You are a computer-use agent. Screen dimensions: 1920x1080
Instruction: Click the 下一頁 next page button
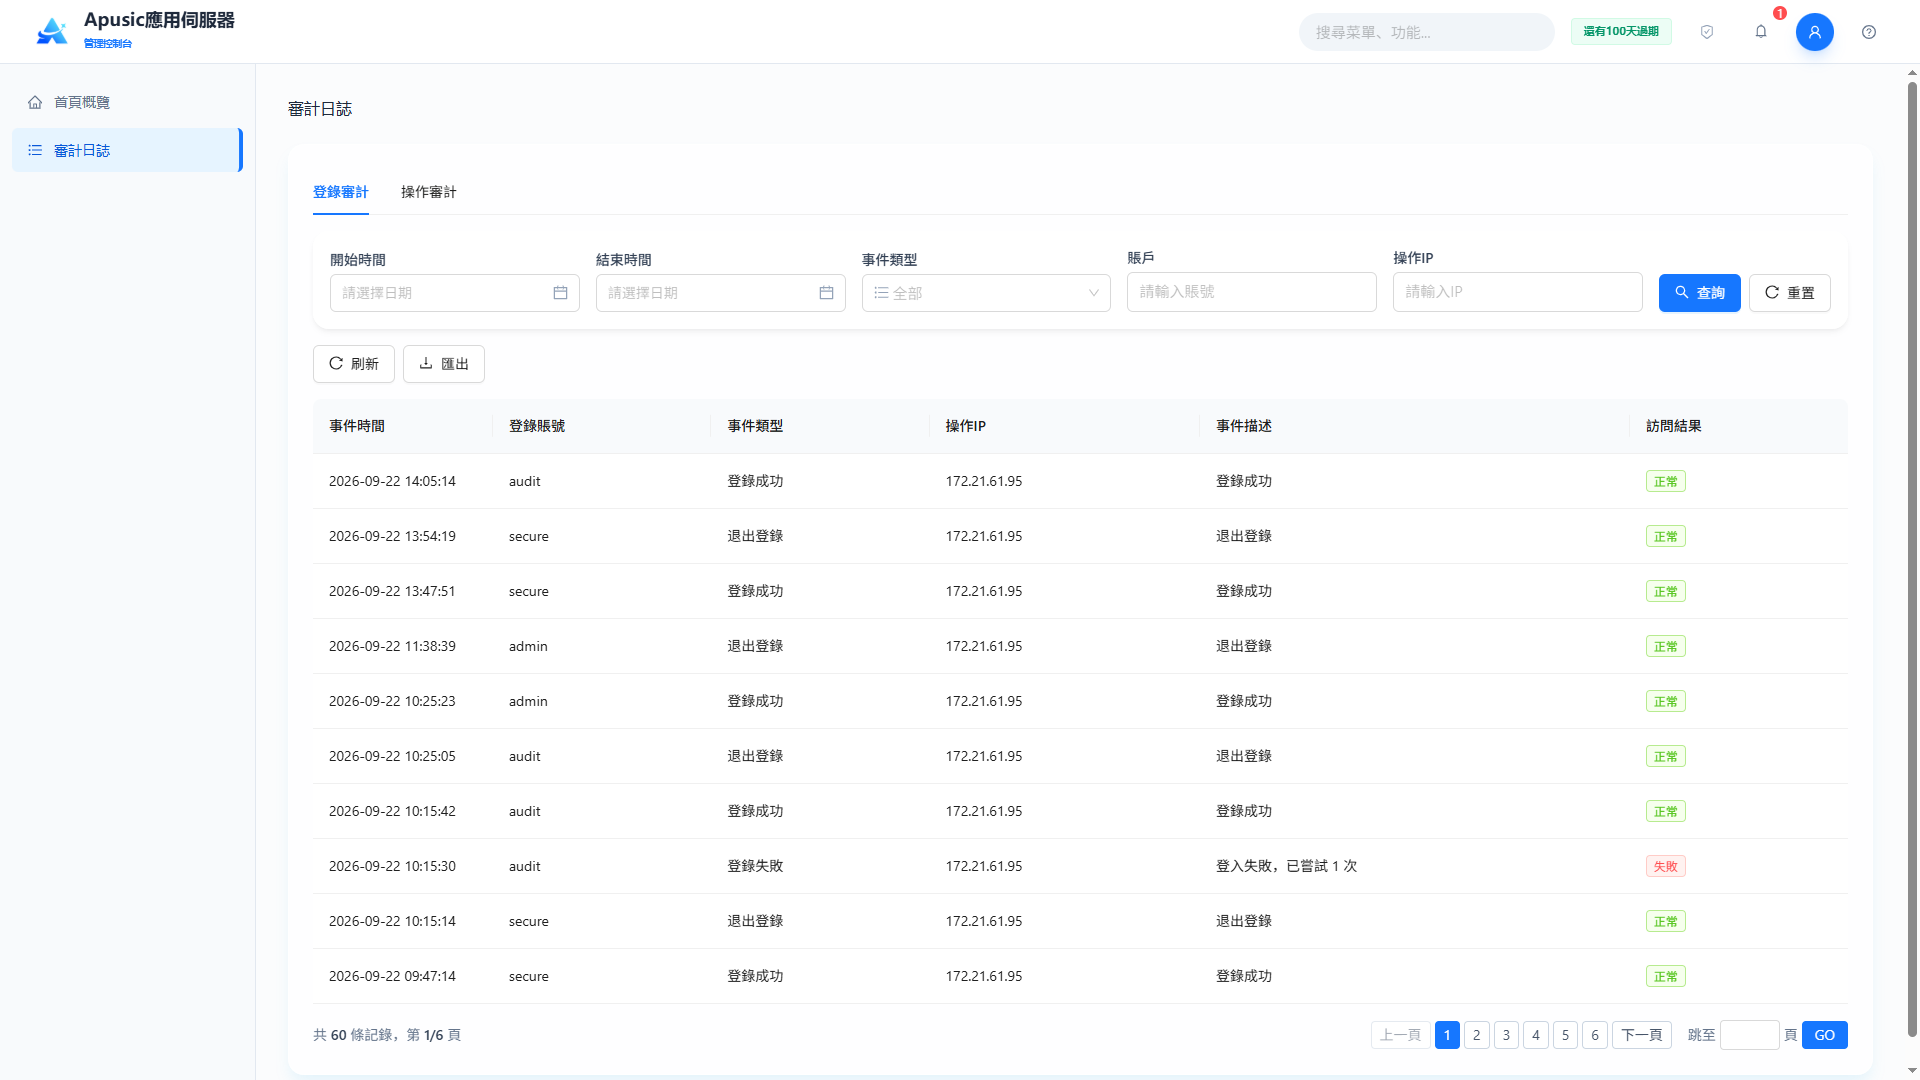pyautogui.click(x=1641, y=1035)
